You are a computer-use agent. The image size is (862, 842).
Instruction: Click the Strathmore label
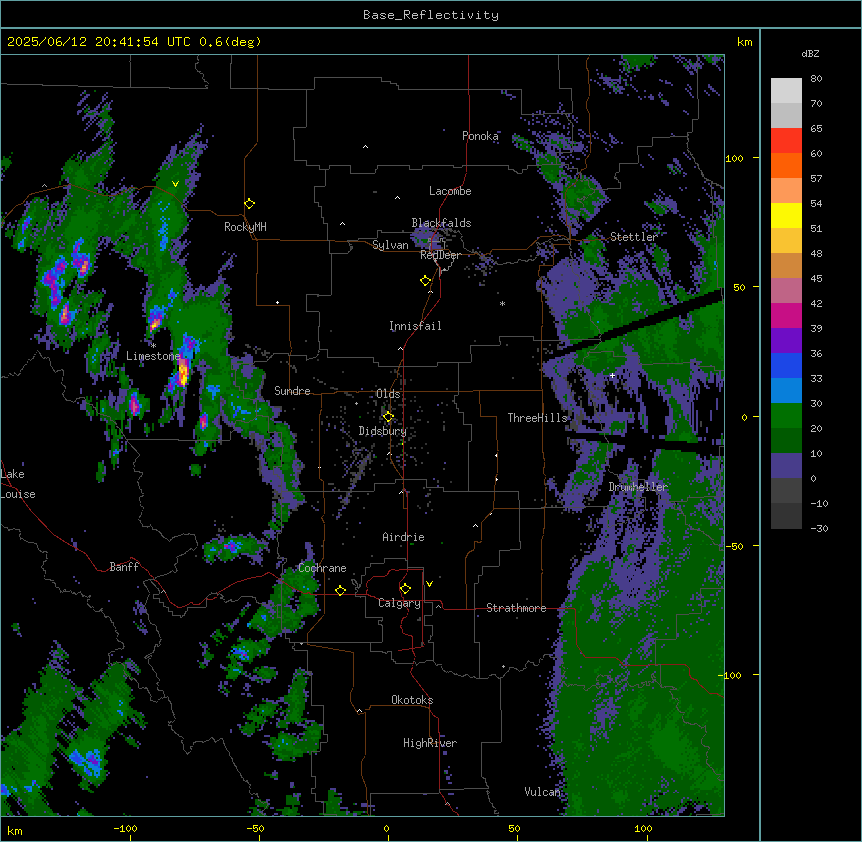pos(516,608)
